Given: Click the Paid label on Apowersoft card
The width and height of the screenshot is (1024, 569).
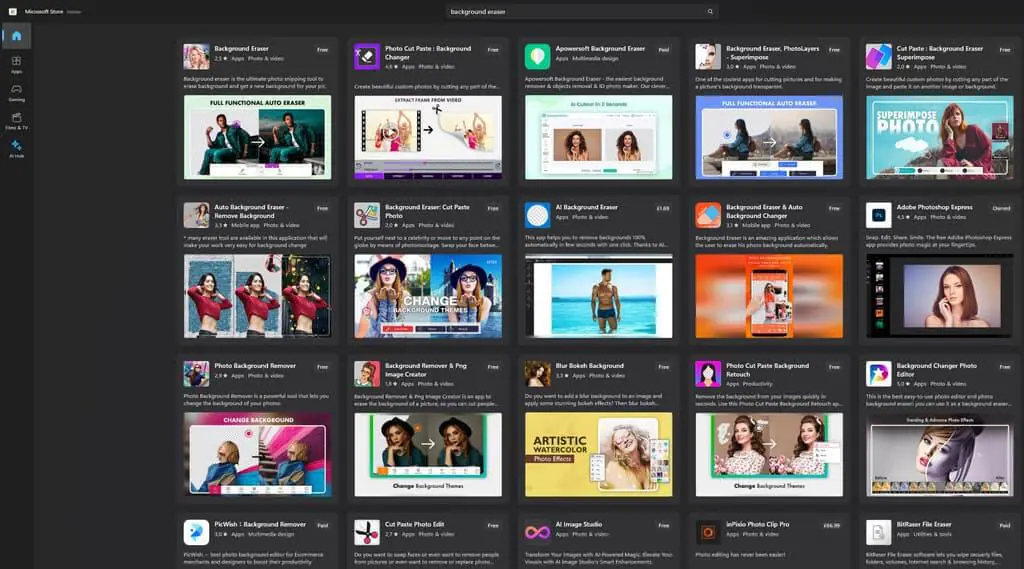Looking at the screenshot, I should (664, 50).
